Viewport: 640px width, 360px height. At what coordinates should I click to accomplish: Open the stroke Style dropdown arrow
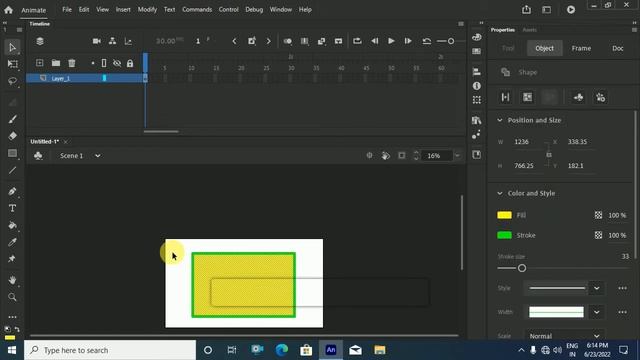597,288
